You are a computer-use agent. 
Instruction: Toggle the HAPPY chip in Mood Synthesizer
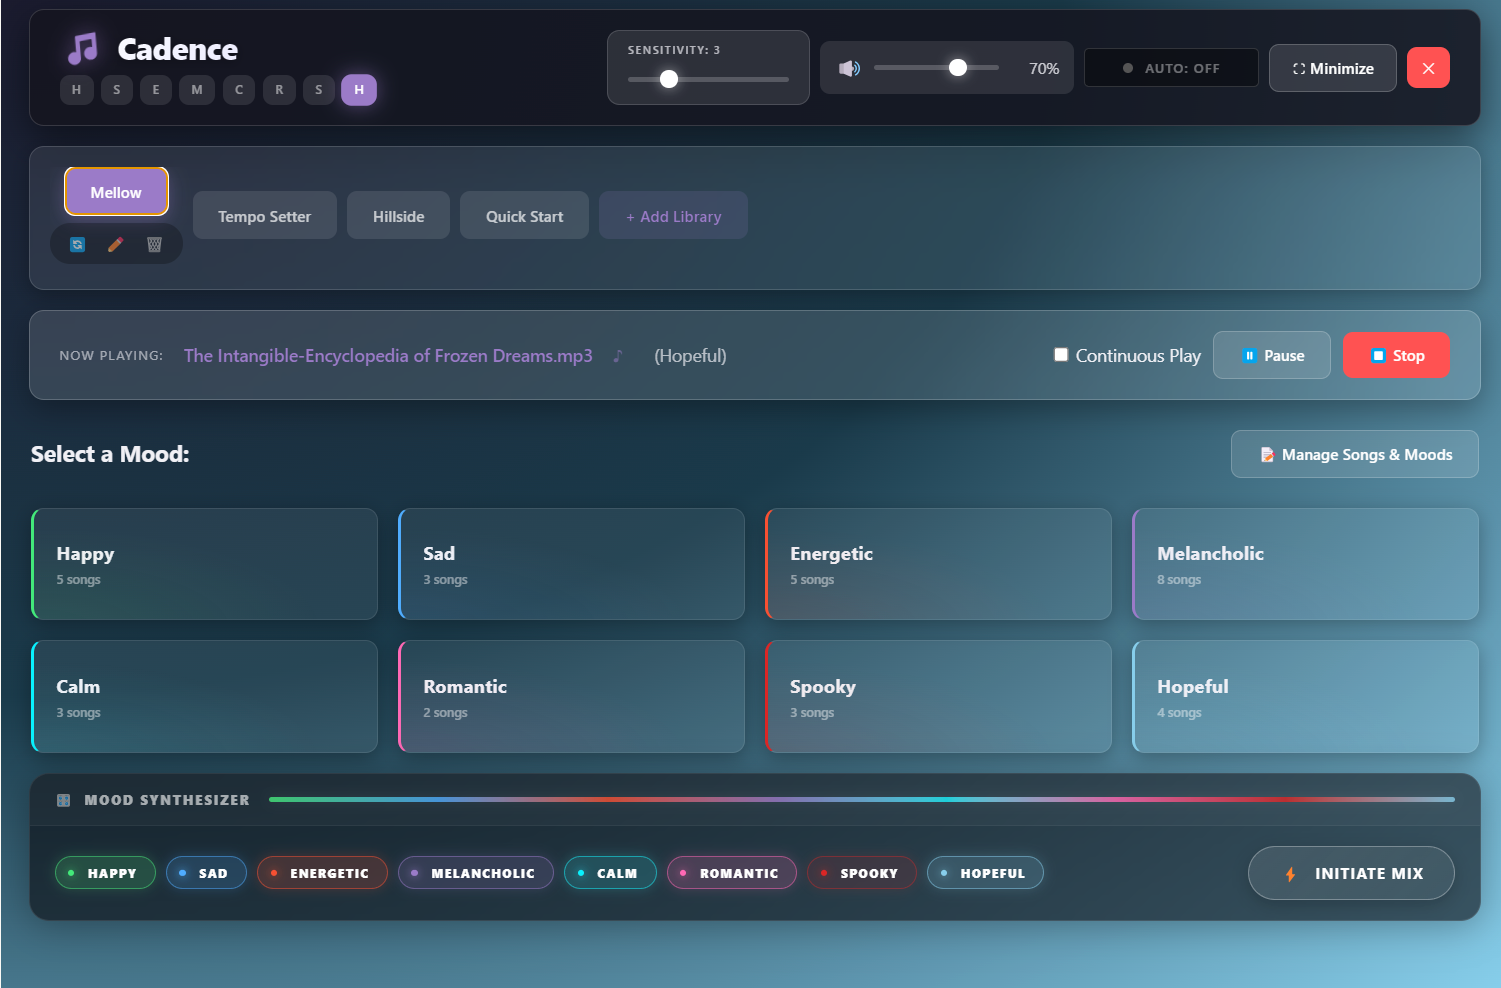click(105, 873)
